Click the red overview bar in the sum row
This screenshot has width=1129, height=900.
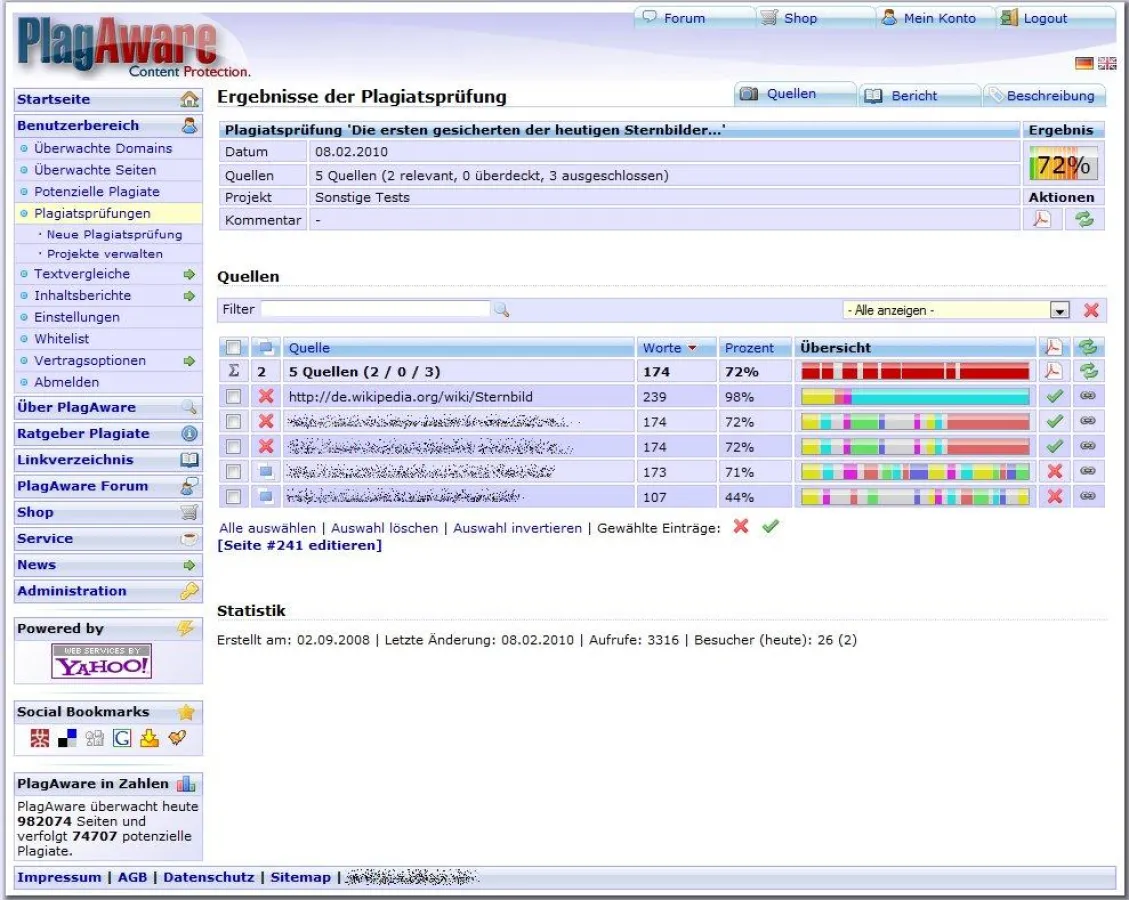click(x=914, y=372)
